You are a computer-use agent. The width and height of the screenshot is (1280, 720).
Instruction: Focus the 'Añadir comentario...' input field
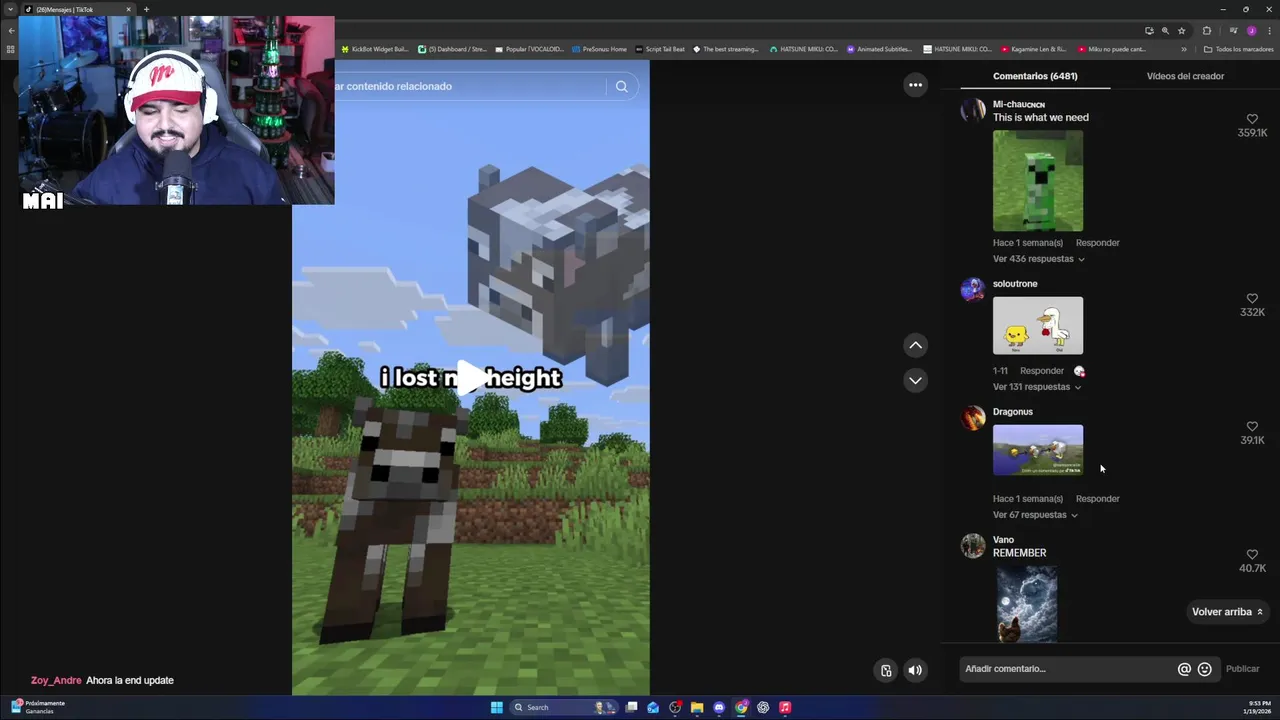(x=1065, y=669)
